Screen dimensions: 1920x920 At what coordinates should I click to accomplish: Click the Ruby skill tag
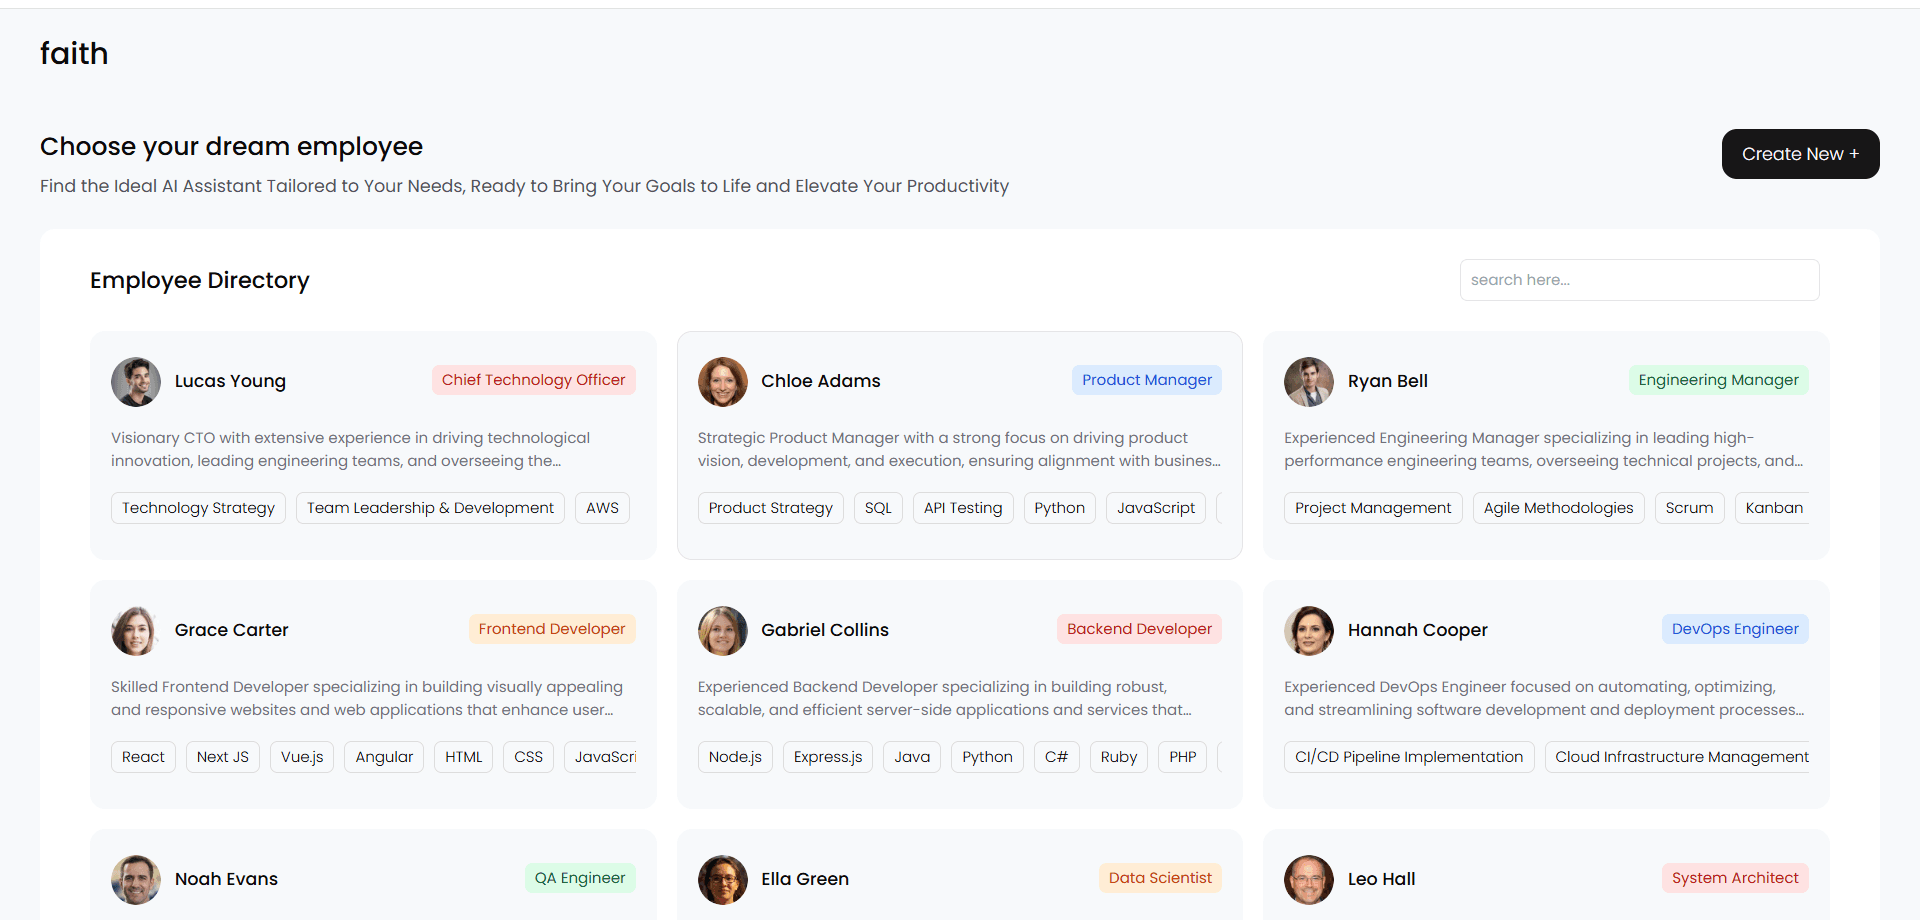(1119, 757)
